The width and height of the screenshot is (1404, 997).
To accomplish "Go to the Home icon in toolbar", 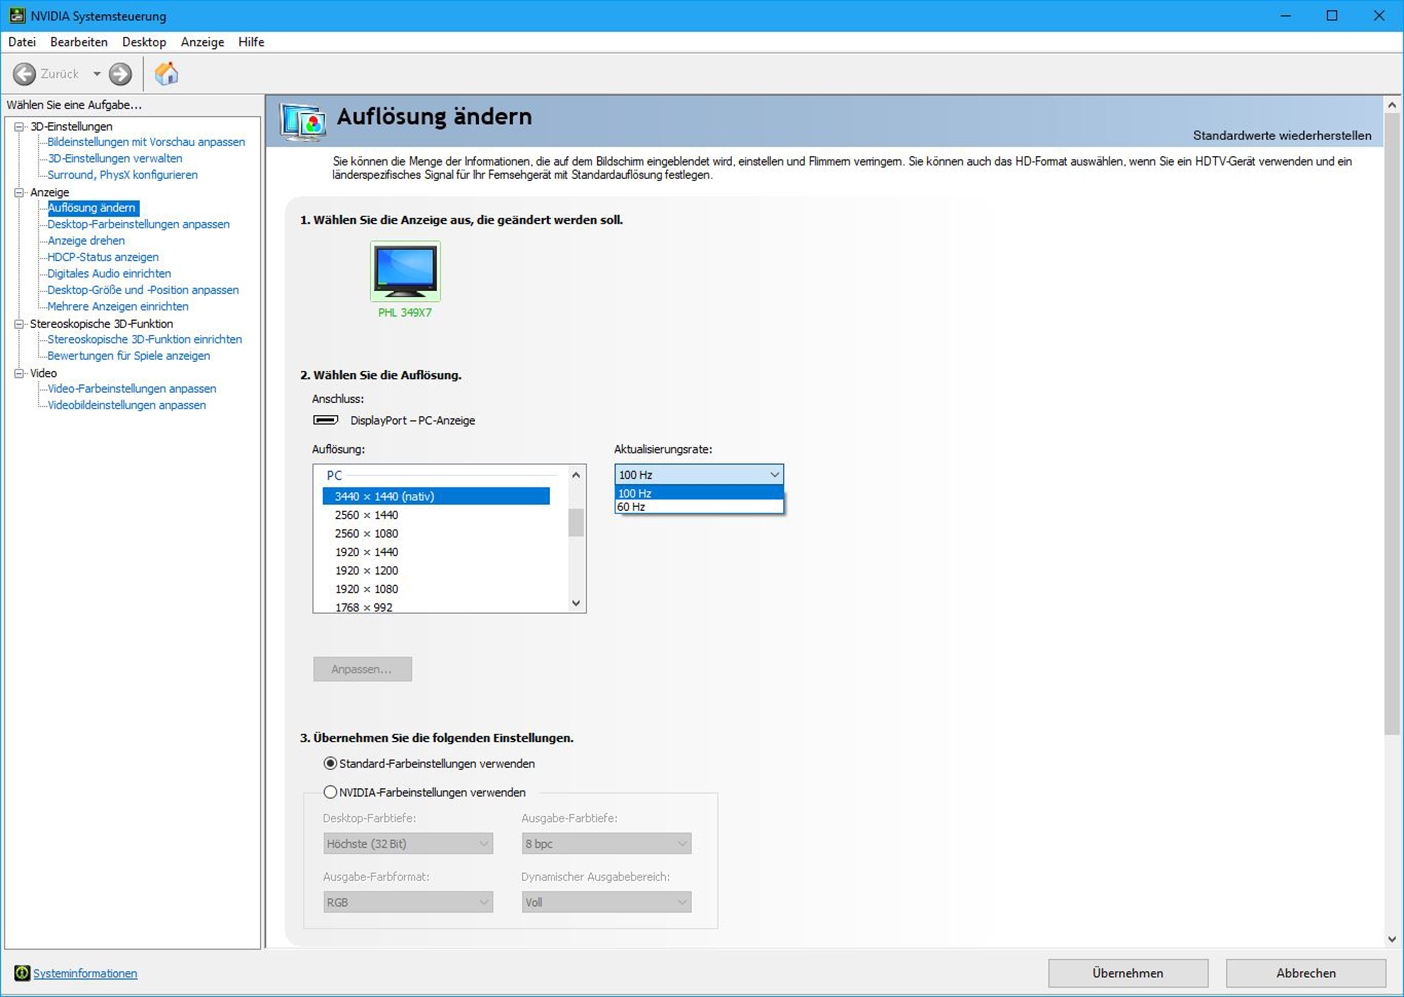I will point(167,73).
